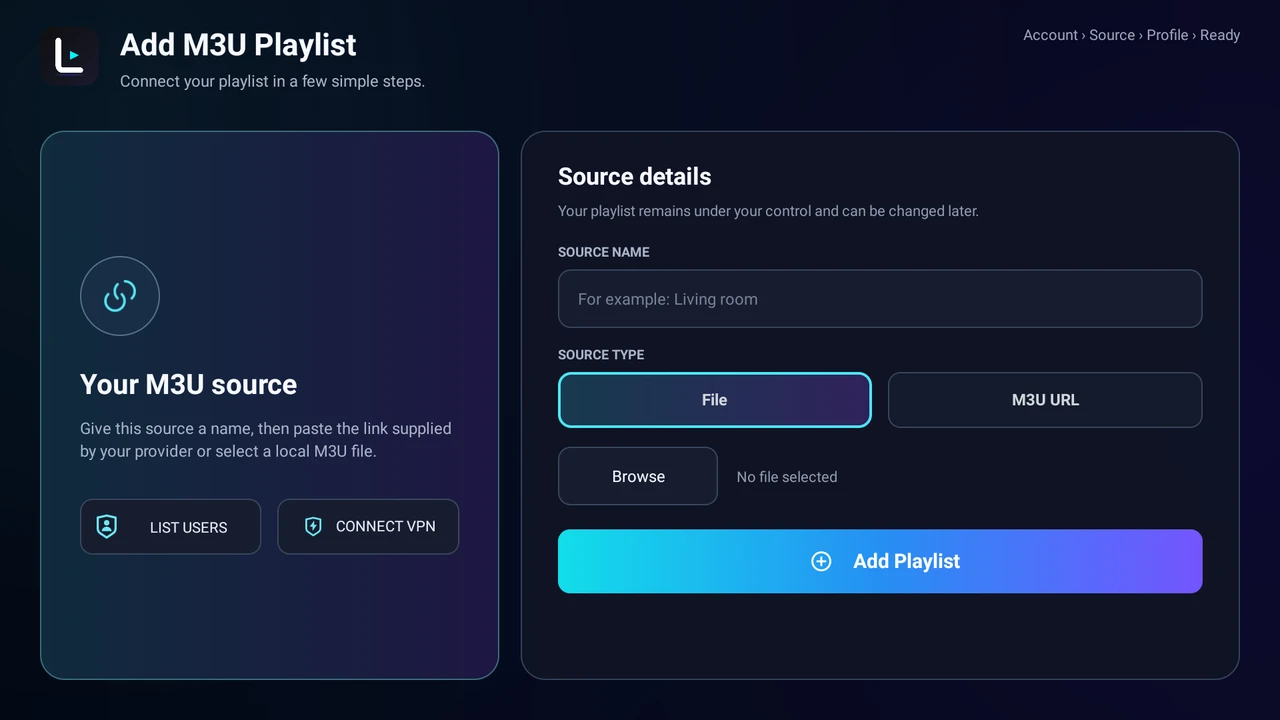Select the File source type

pos(715,400)
